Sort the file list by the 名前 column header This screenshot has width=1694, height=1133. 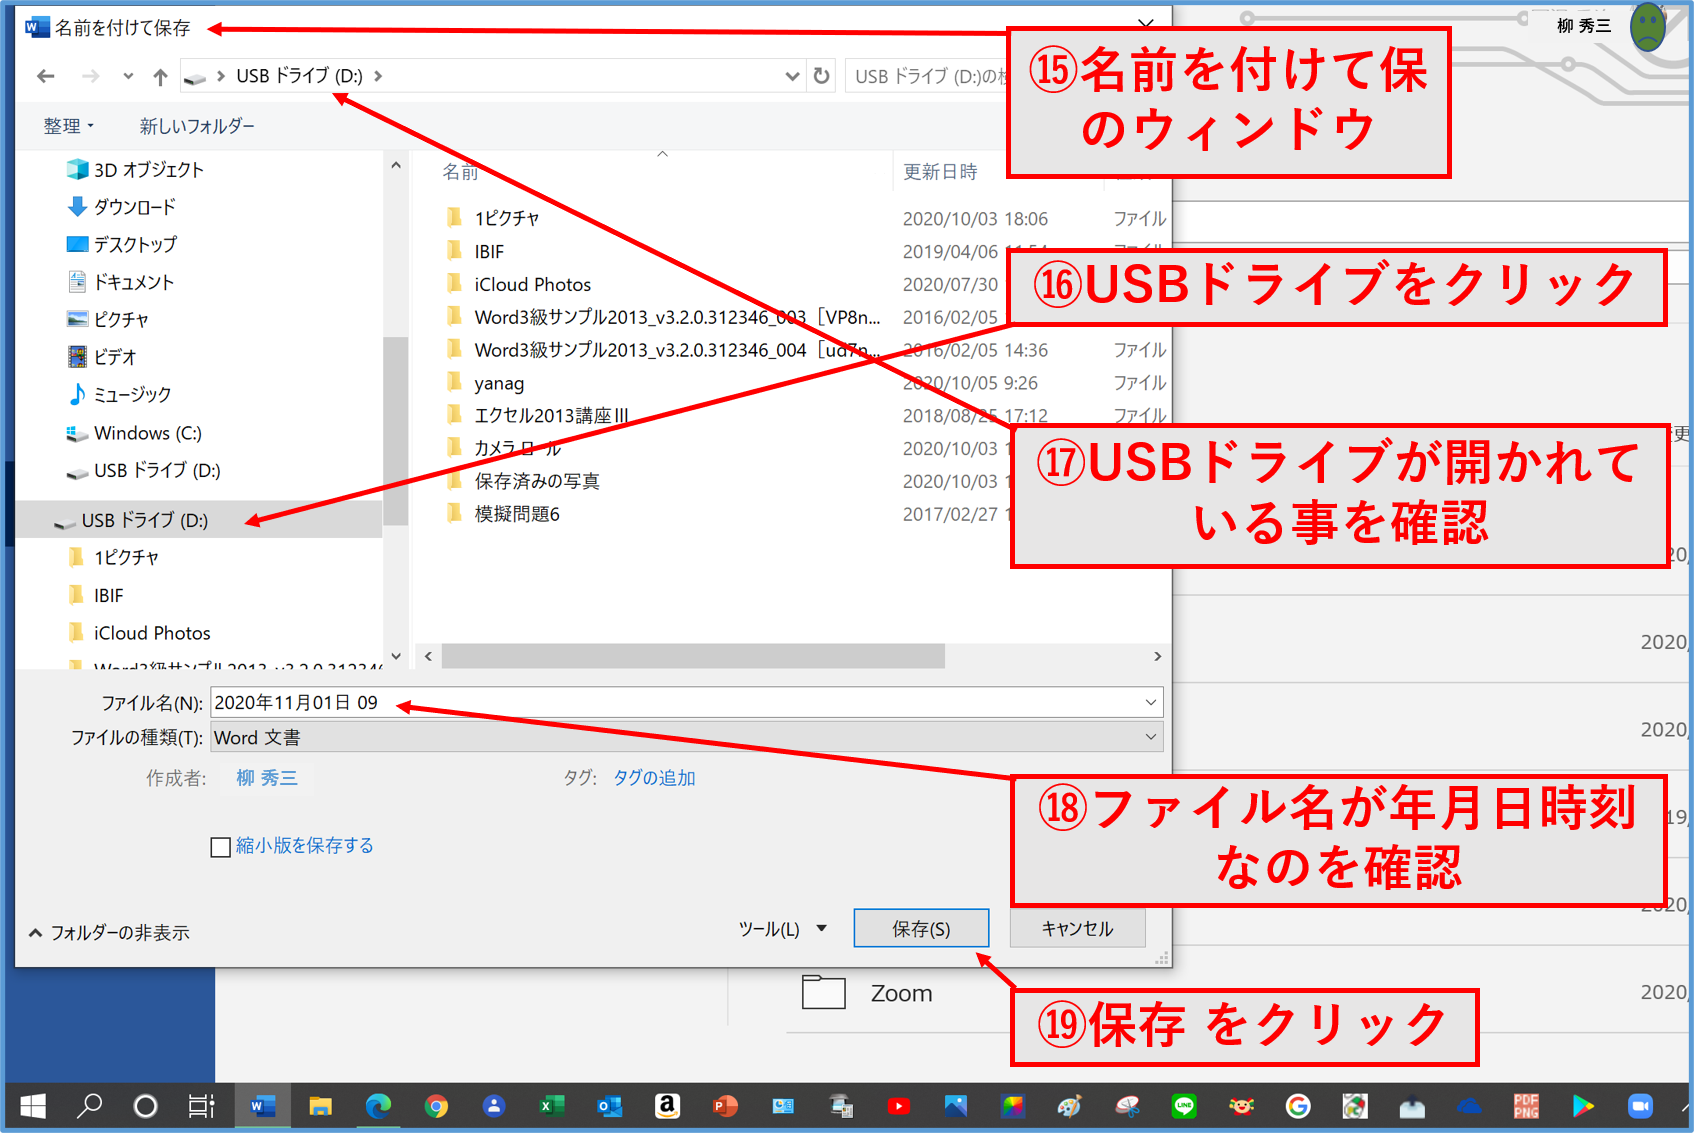460,172
